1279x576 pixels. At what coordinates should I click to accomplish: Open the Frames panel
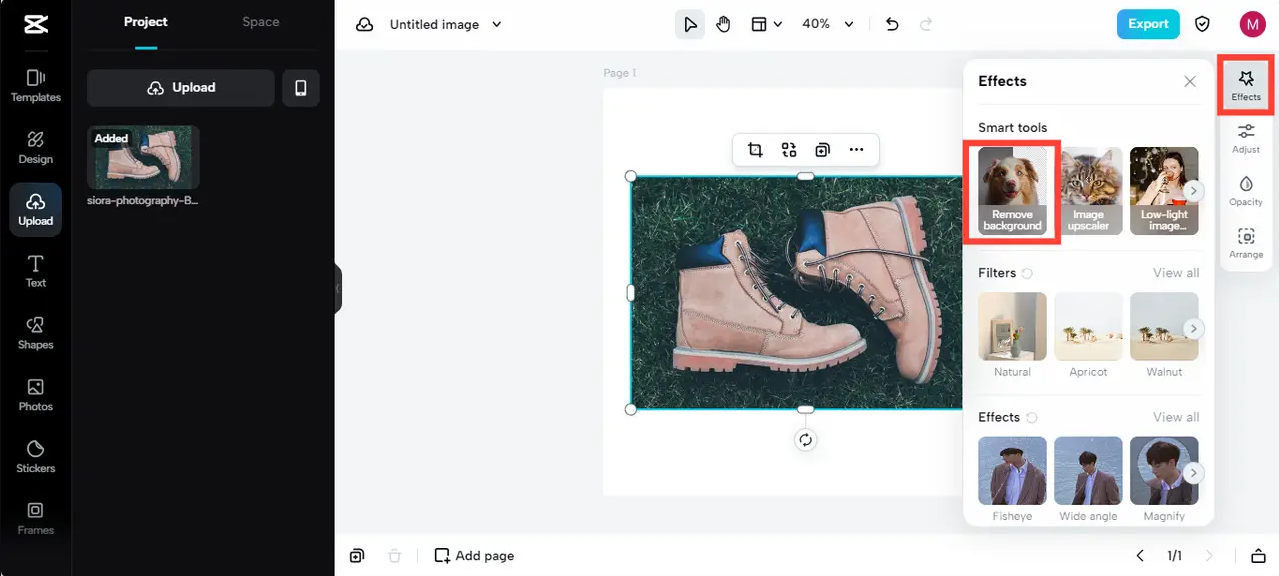click(x=35, y=519)
